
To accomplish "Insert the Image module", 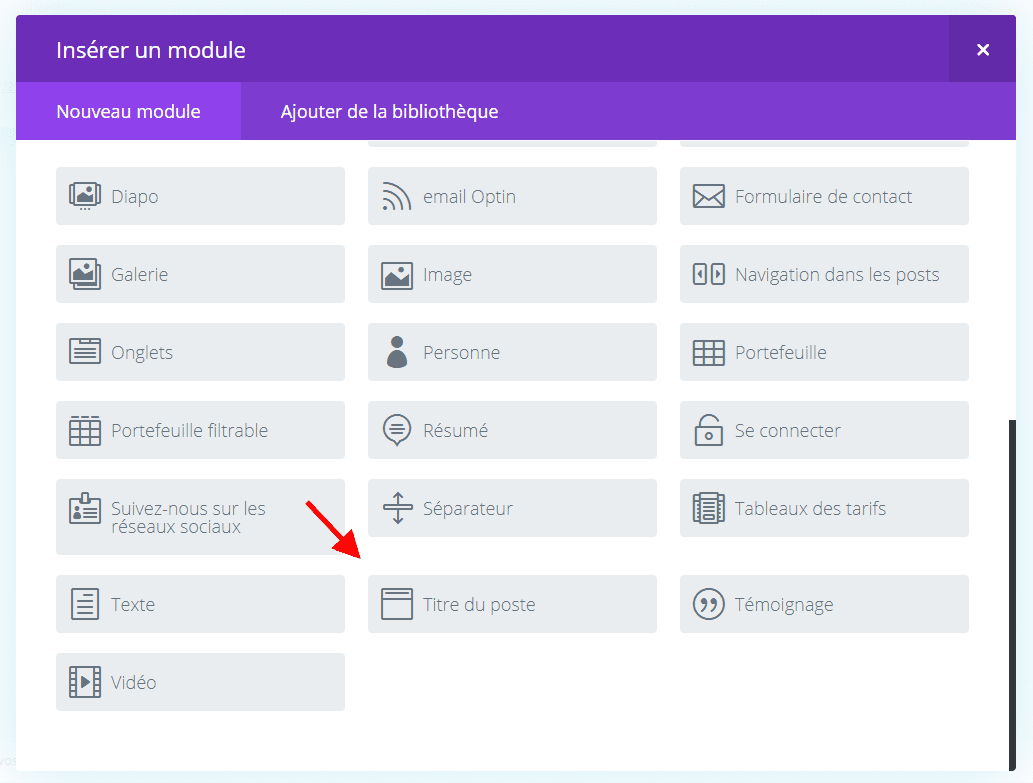I will click(x=512, y=274).
